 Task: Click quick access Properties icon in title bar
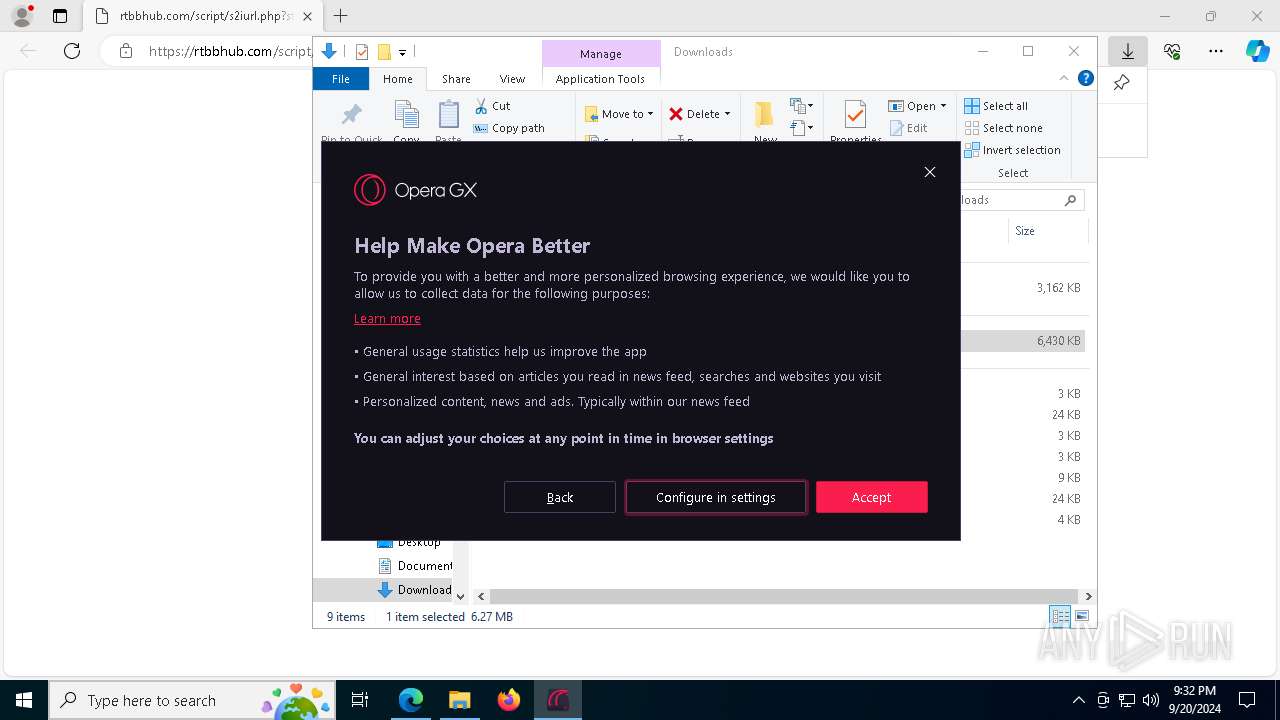pyautogui.click(x=362, y=52)
